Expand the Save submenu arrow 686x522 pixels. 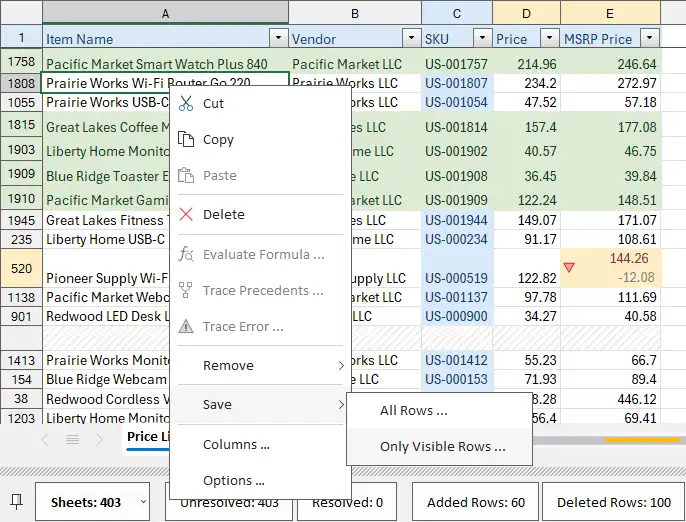pyautogui.click(x=341, y=405)
